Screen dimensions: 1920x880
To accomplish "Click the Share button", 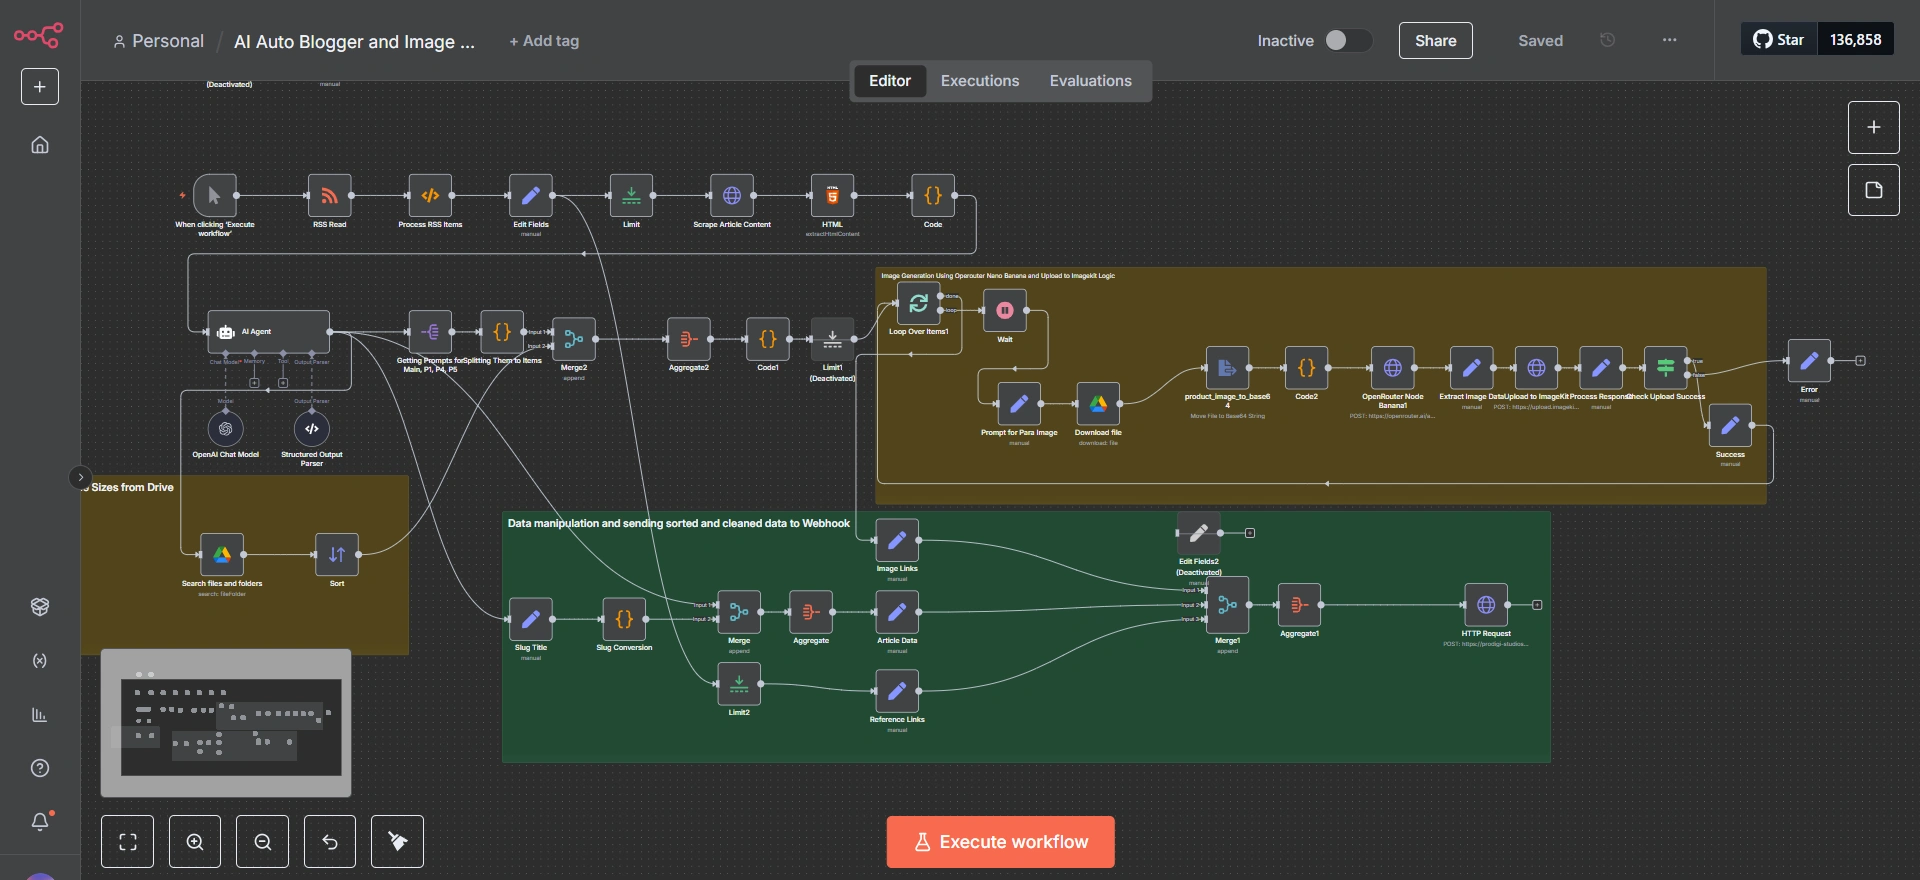I will pyautogui.click(x=1435, y=40).
